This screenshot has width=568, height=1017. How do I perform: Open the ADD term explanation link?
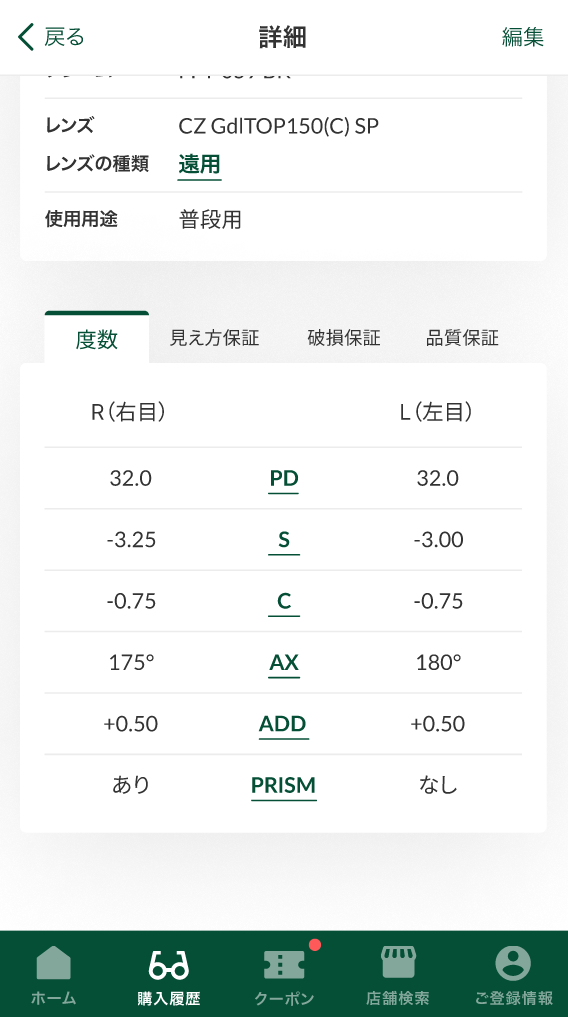(x=283, y=725)
